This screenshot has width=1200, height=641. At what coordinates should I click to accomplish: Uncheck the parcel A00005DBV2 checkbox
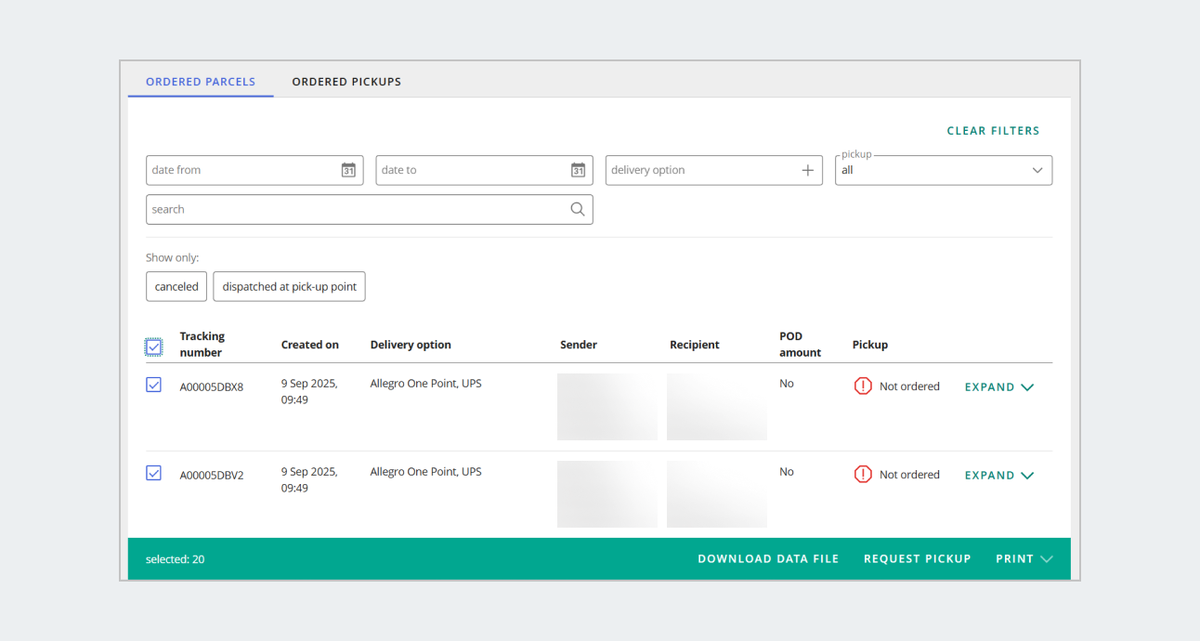click(153, 473)
